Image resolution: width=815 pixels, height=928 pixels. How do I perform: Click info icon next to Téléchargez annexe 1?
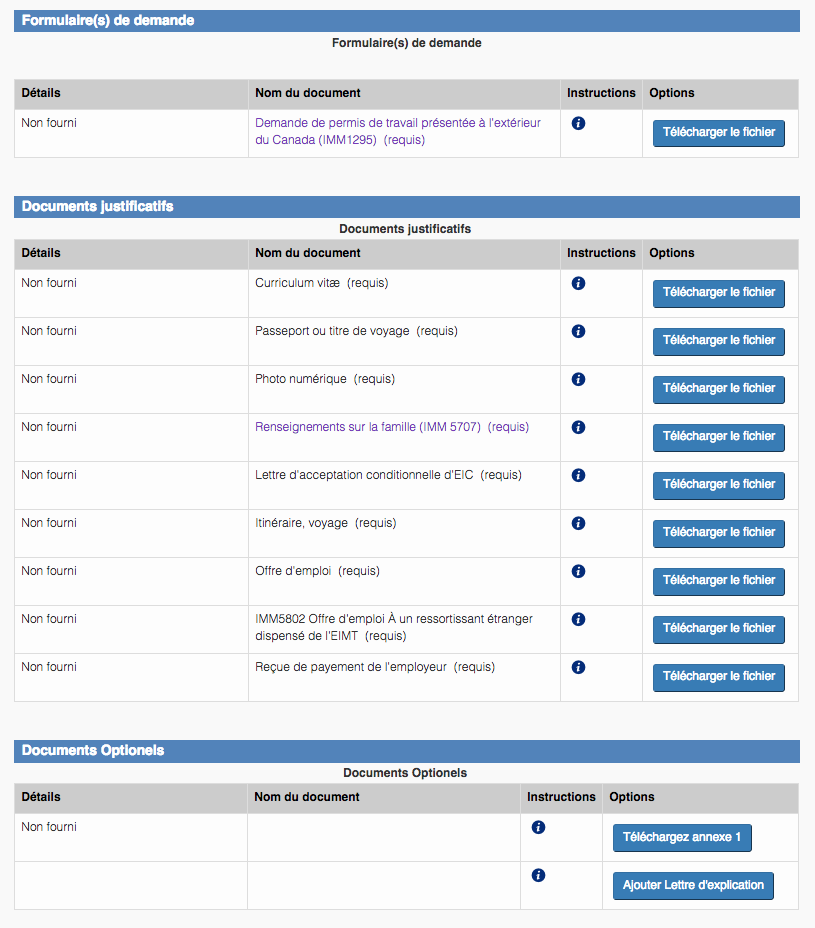[538, 828]
